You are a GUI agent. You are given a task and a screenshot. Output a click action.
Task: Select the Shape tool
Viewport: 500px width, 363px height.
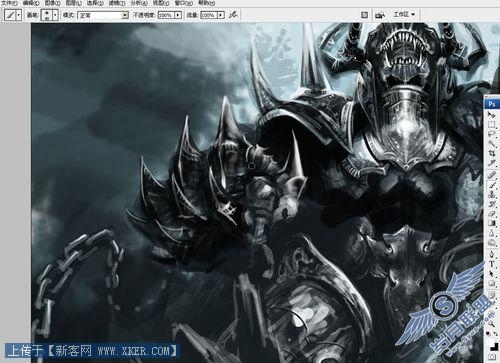pos(492,283)
